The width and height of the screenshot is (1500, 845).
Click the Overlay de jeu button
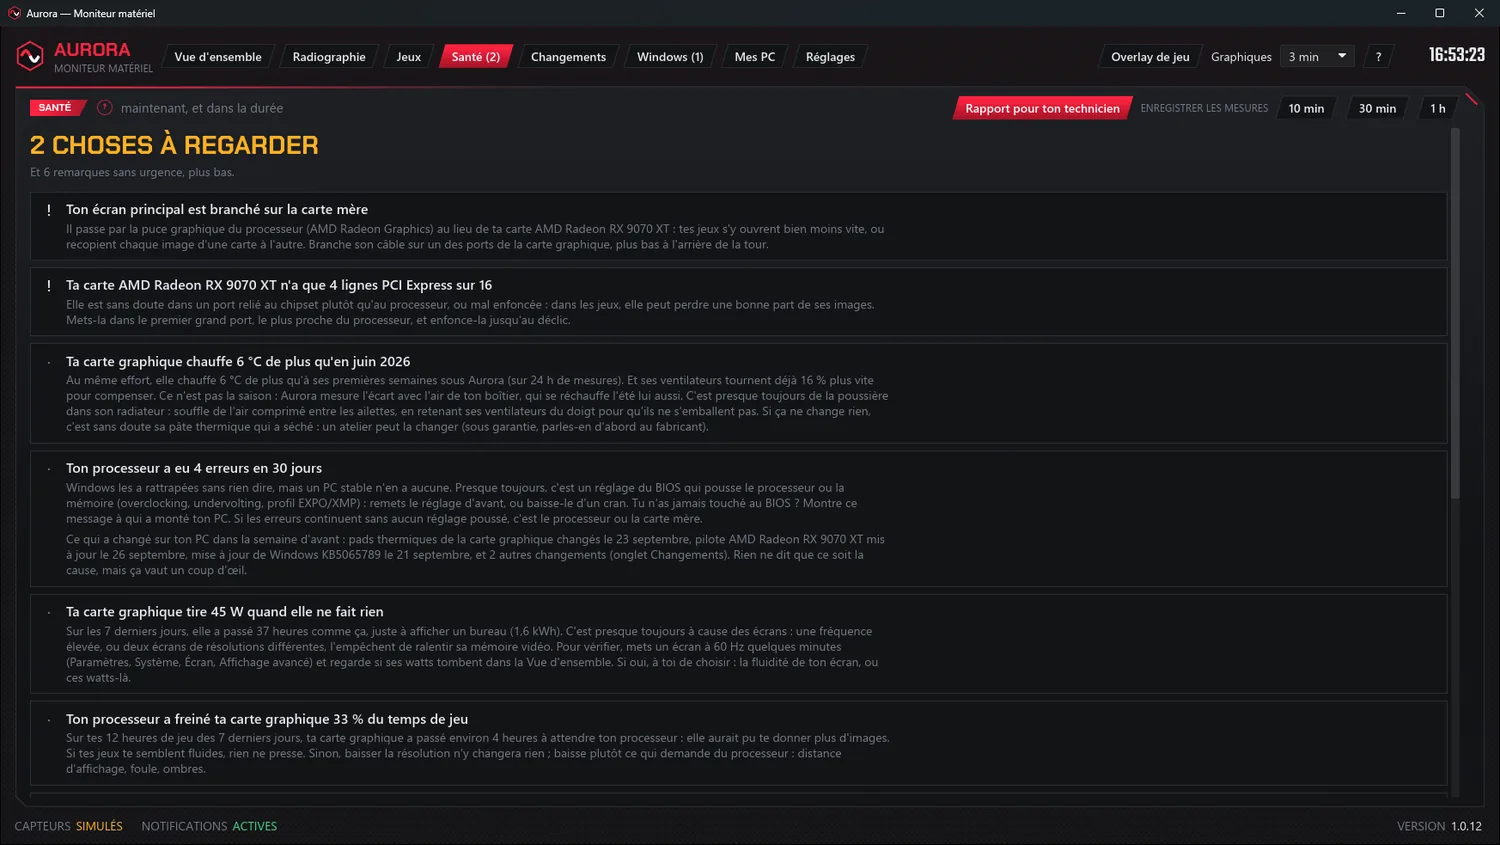tap(1150, 57)
